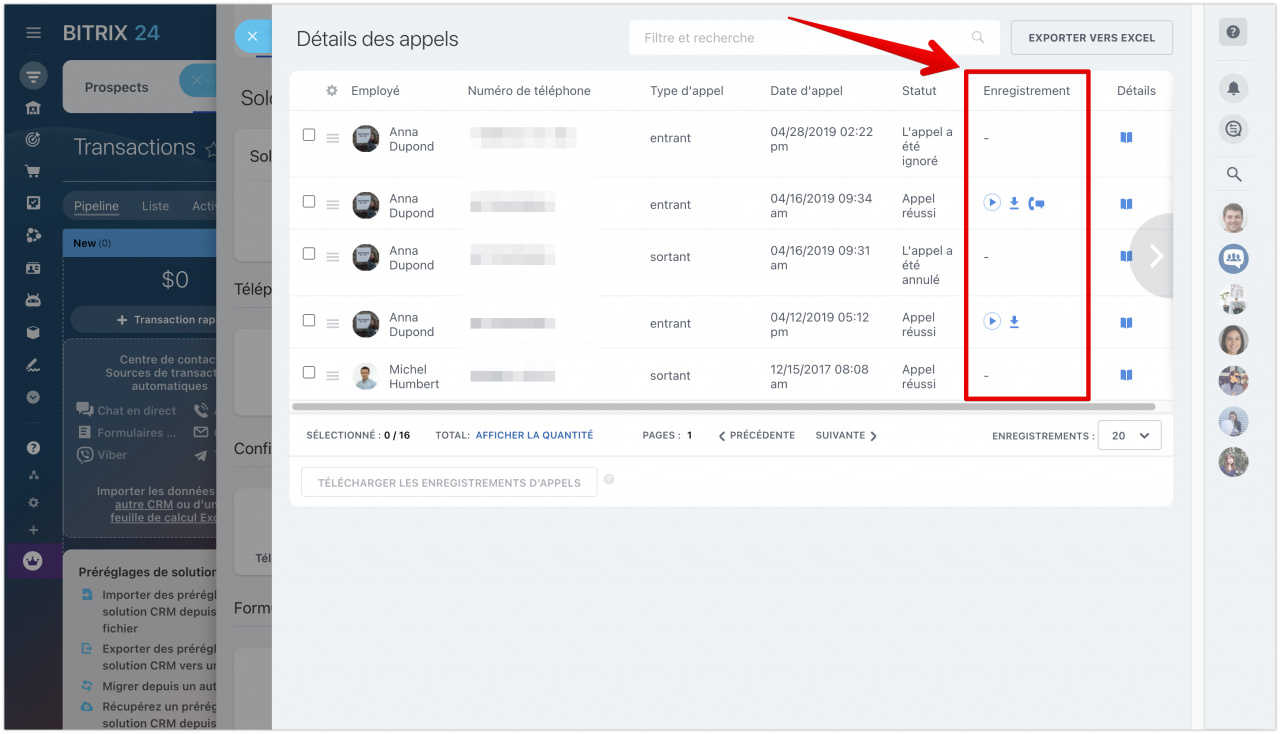Open details book icon for Michel Humbert call
The width and height of the screenshot is (1280, 734).
pos(1126,375)
